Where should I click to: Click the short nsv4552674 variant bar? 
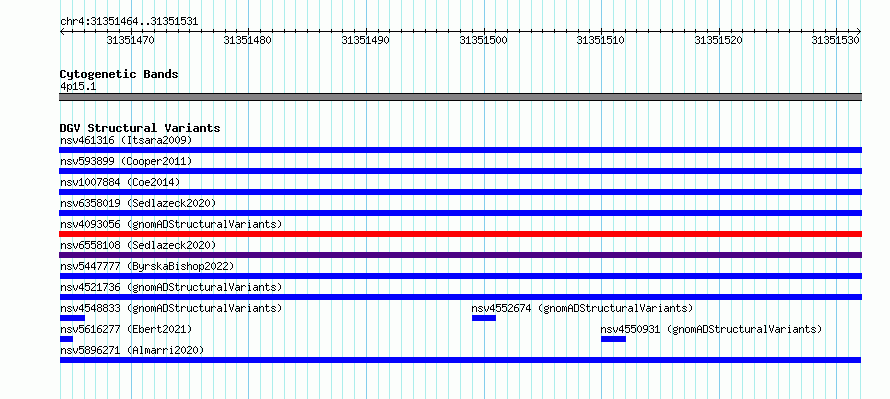point(484,318)
